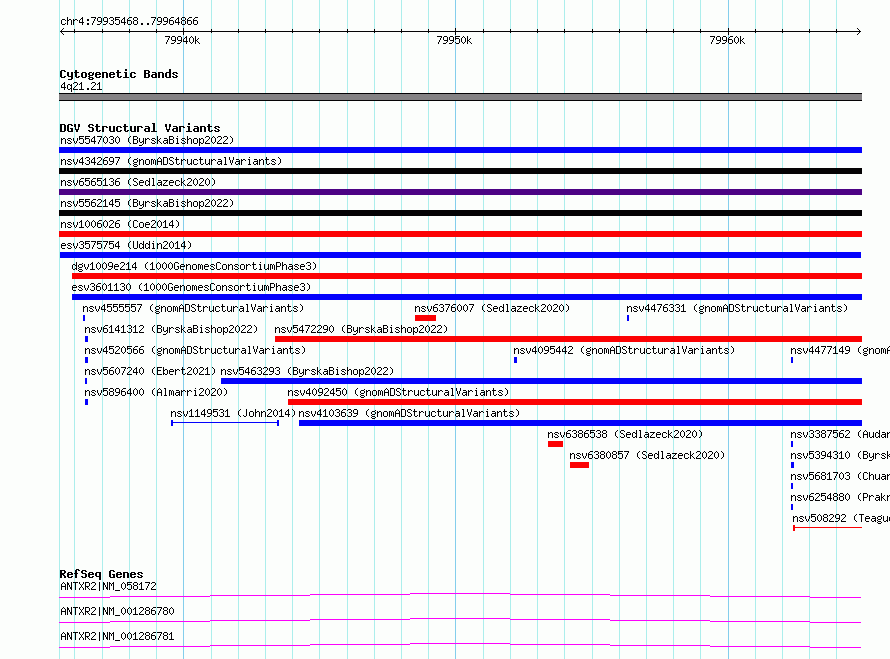Click the blue nsv4103639 variant bar

pyautogui.click(x=581, y=423)
